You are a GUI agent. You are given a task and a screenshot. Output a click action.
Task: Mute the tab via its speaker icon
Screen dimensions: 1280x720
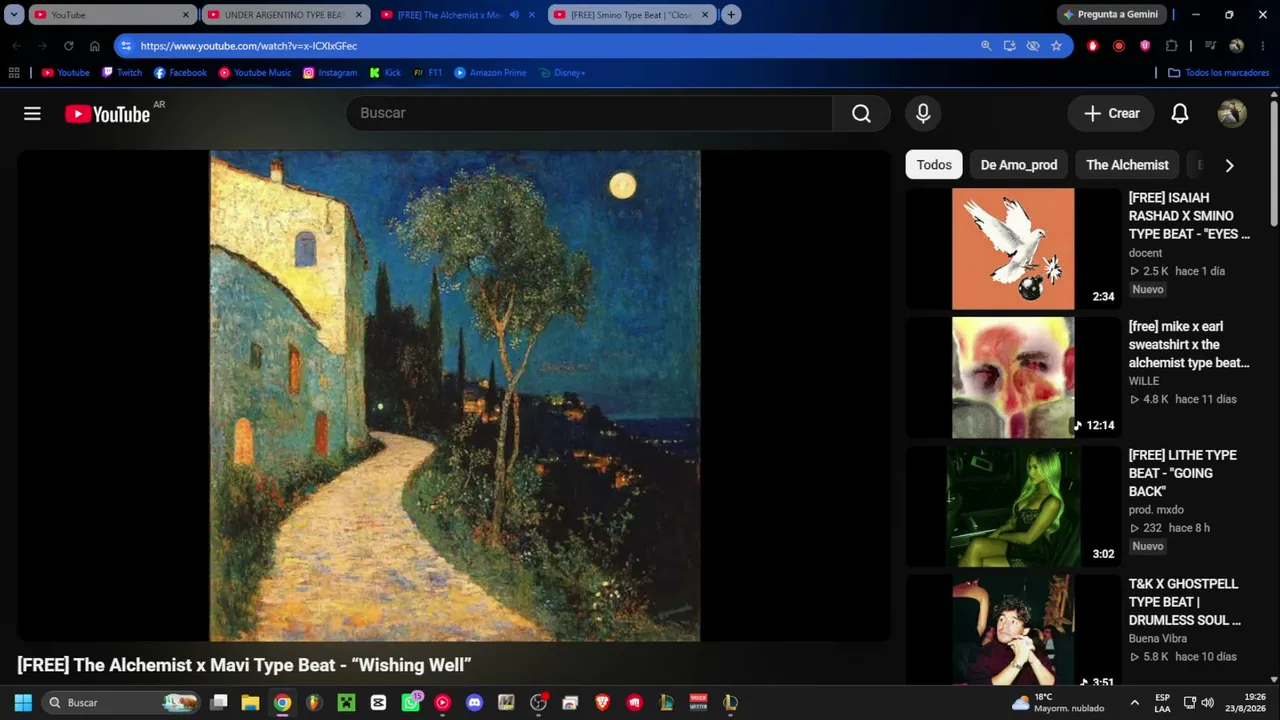tap(514, 15)
